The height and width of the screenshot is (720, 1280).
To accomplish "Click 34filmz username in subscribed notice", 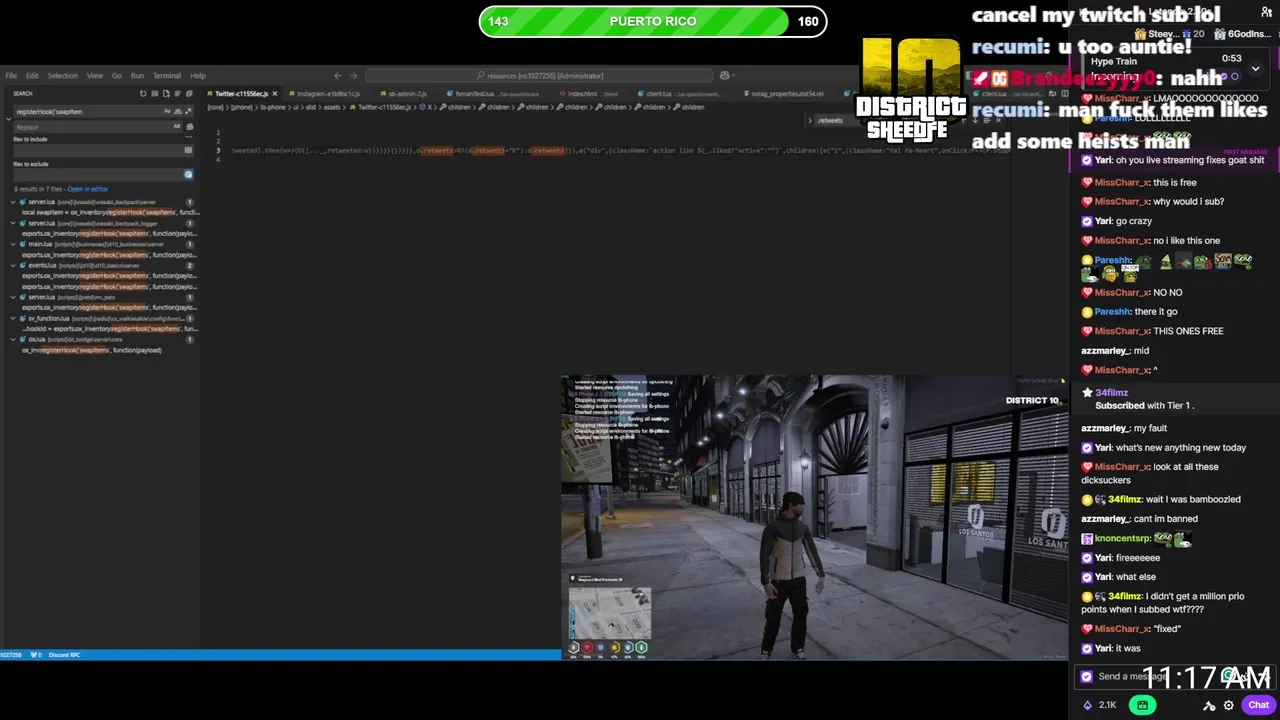I will [x=1111, y=393].
